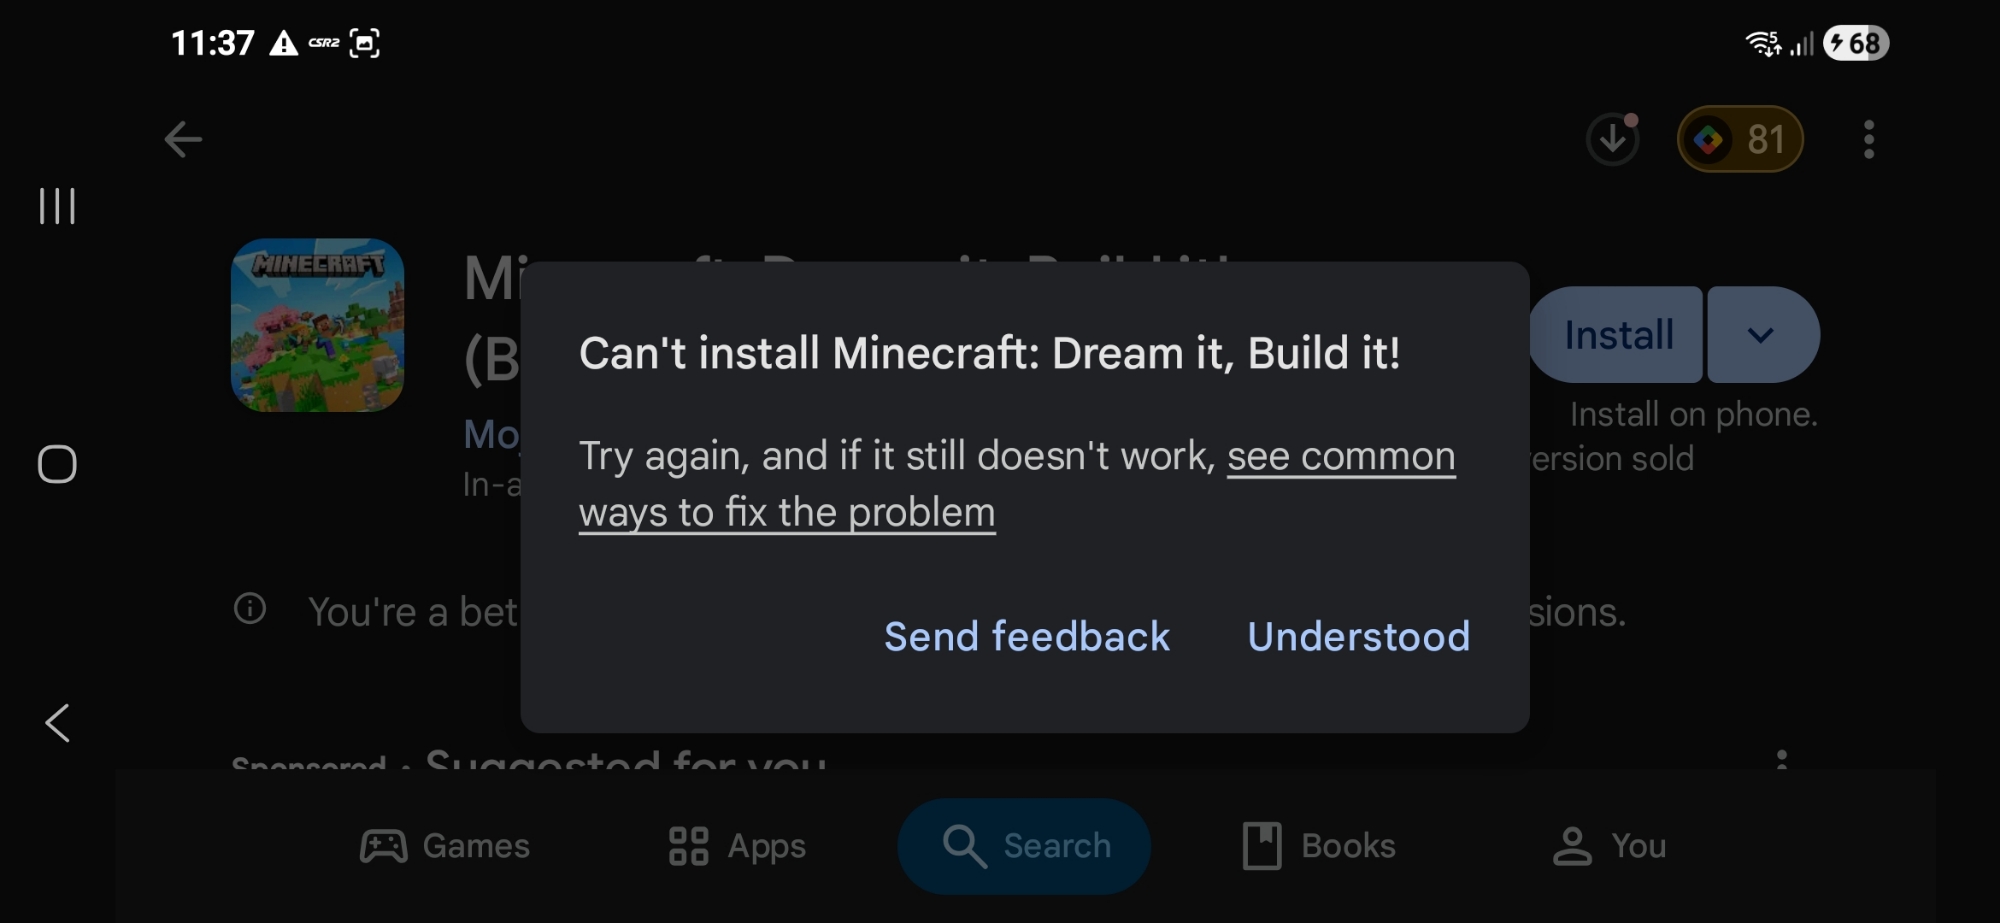This screenshot has height=923, width=2000.
Task: Open the three-dot overflow menu
Action: pos(1868,139)
